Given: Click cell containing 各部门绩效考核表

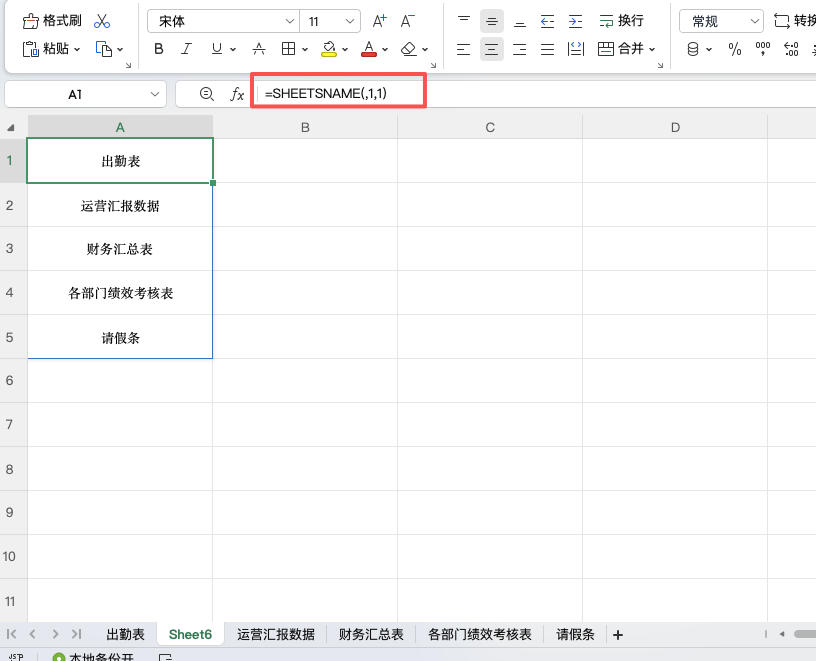Looking at the screenshot, I should click(120, 293).
